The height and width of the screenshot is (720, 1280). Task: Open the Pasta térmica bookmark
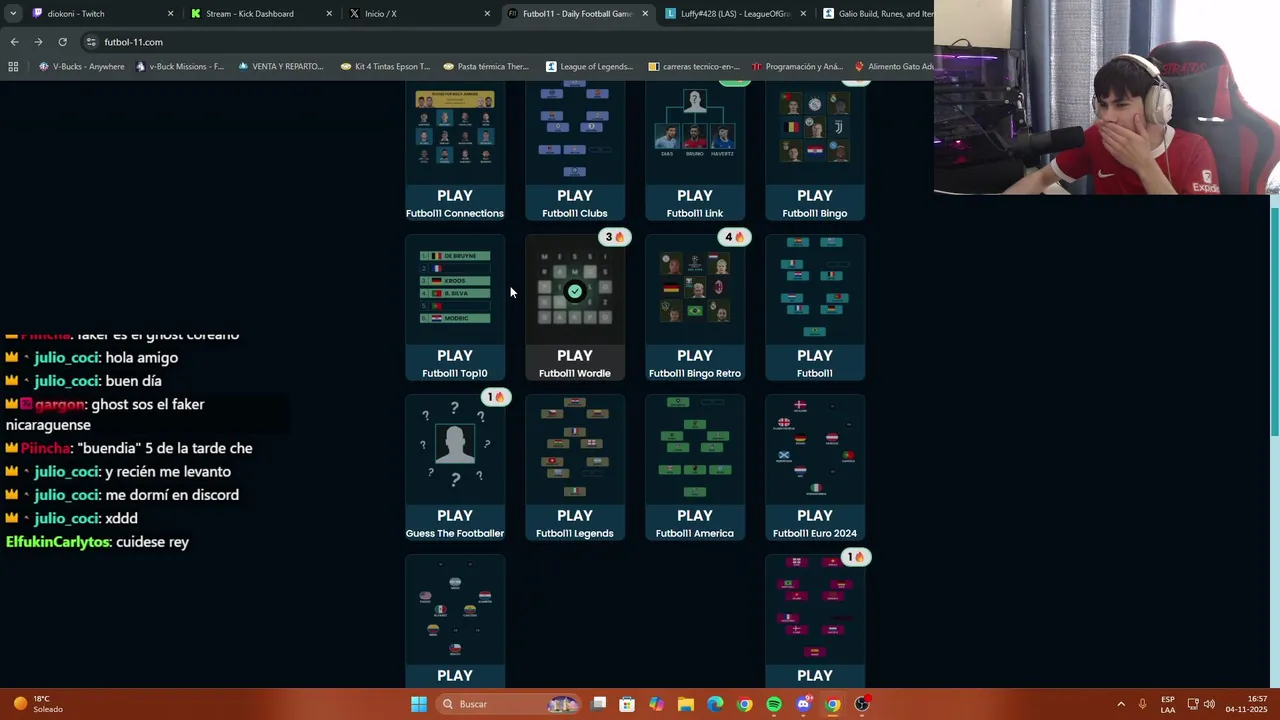coord(485,67)
